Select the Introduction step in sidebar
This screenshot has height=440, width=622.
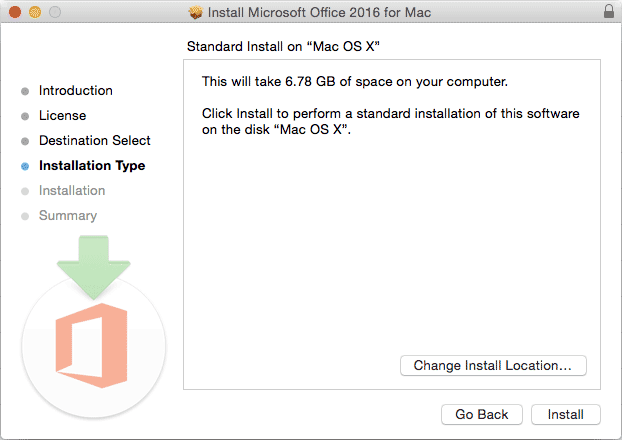pos(76,91)
